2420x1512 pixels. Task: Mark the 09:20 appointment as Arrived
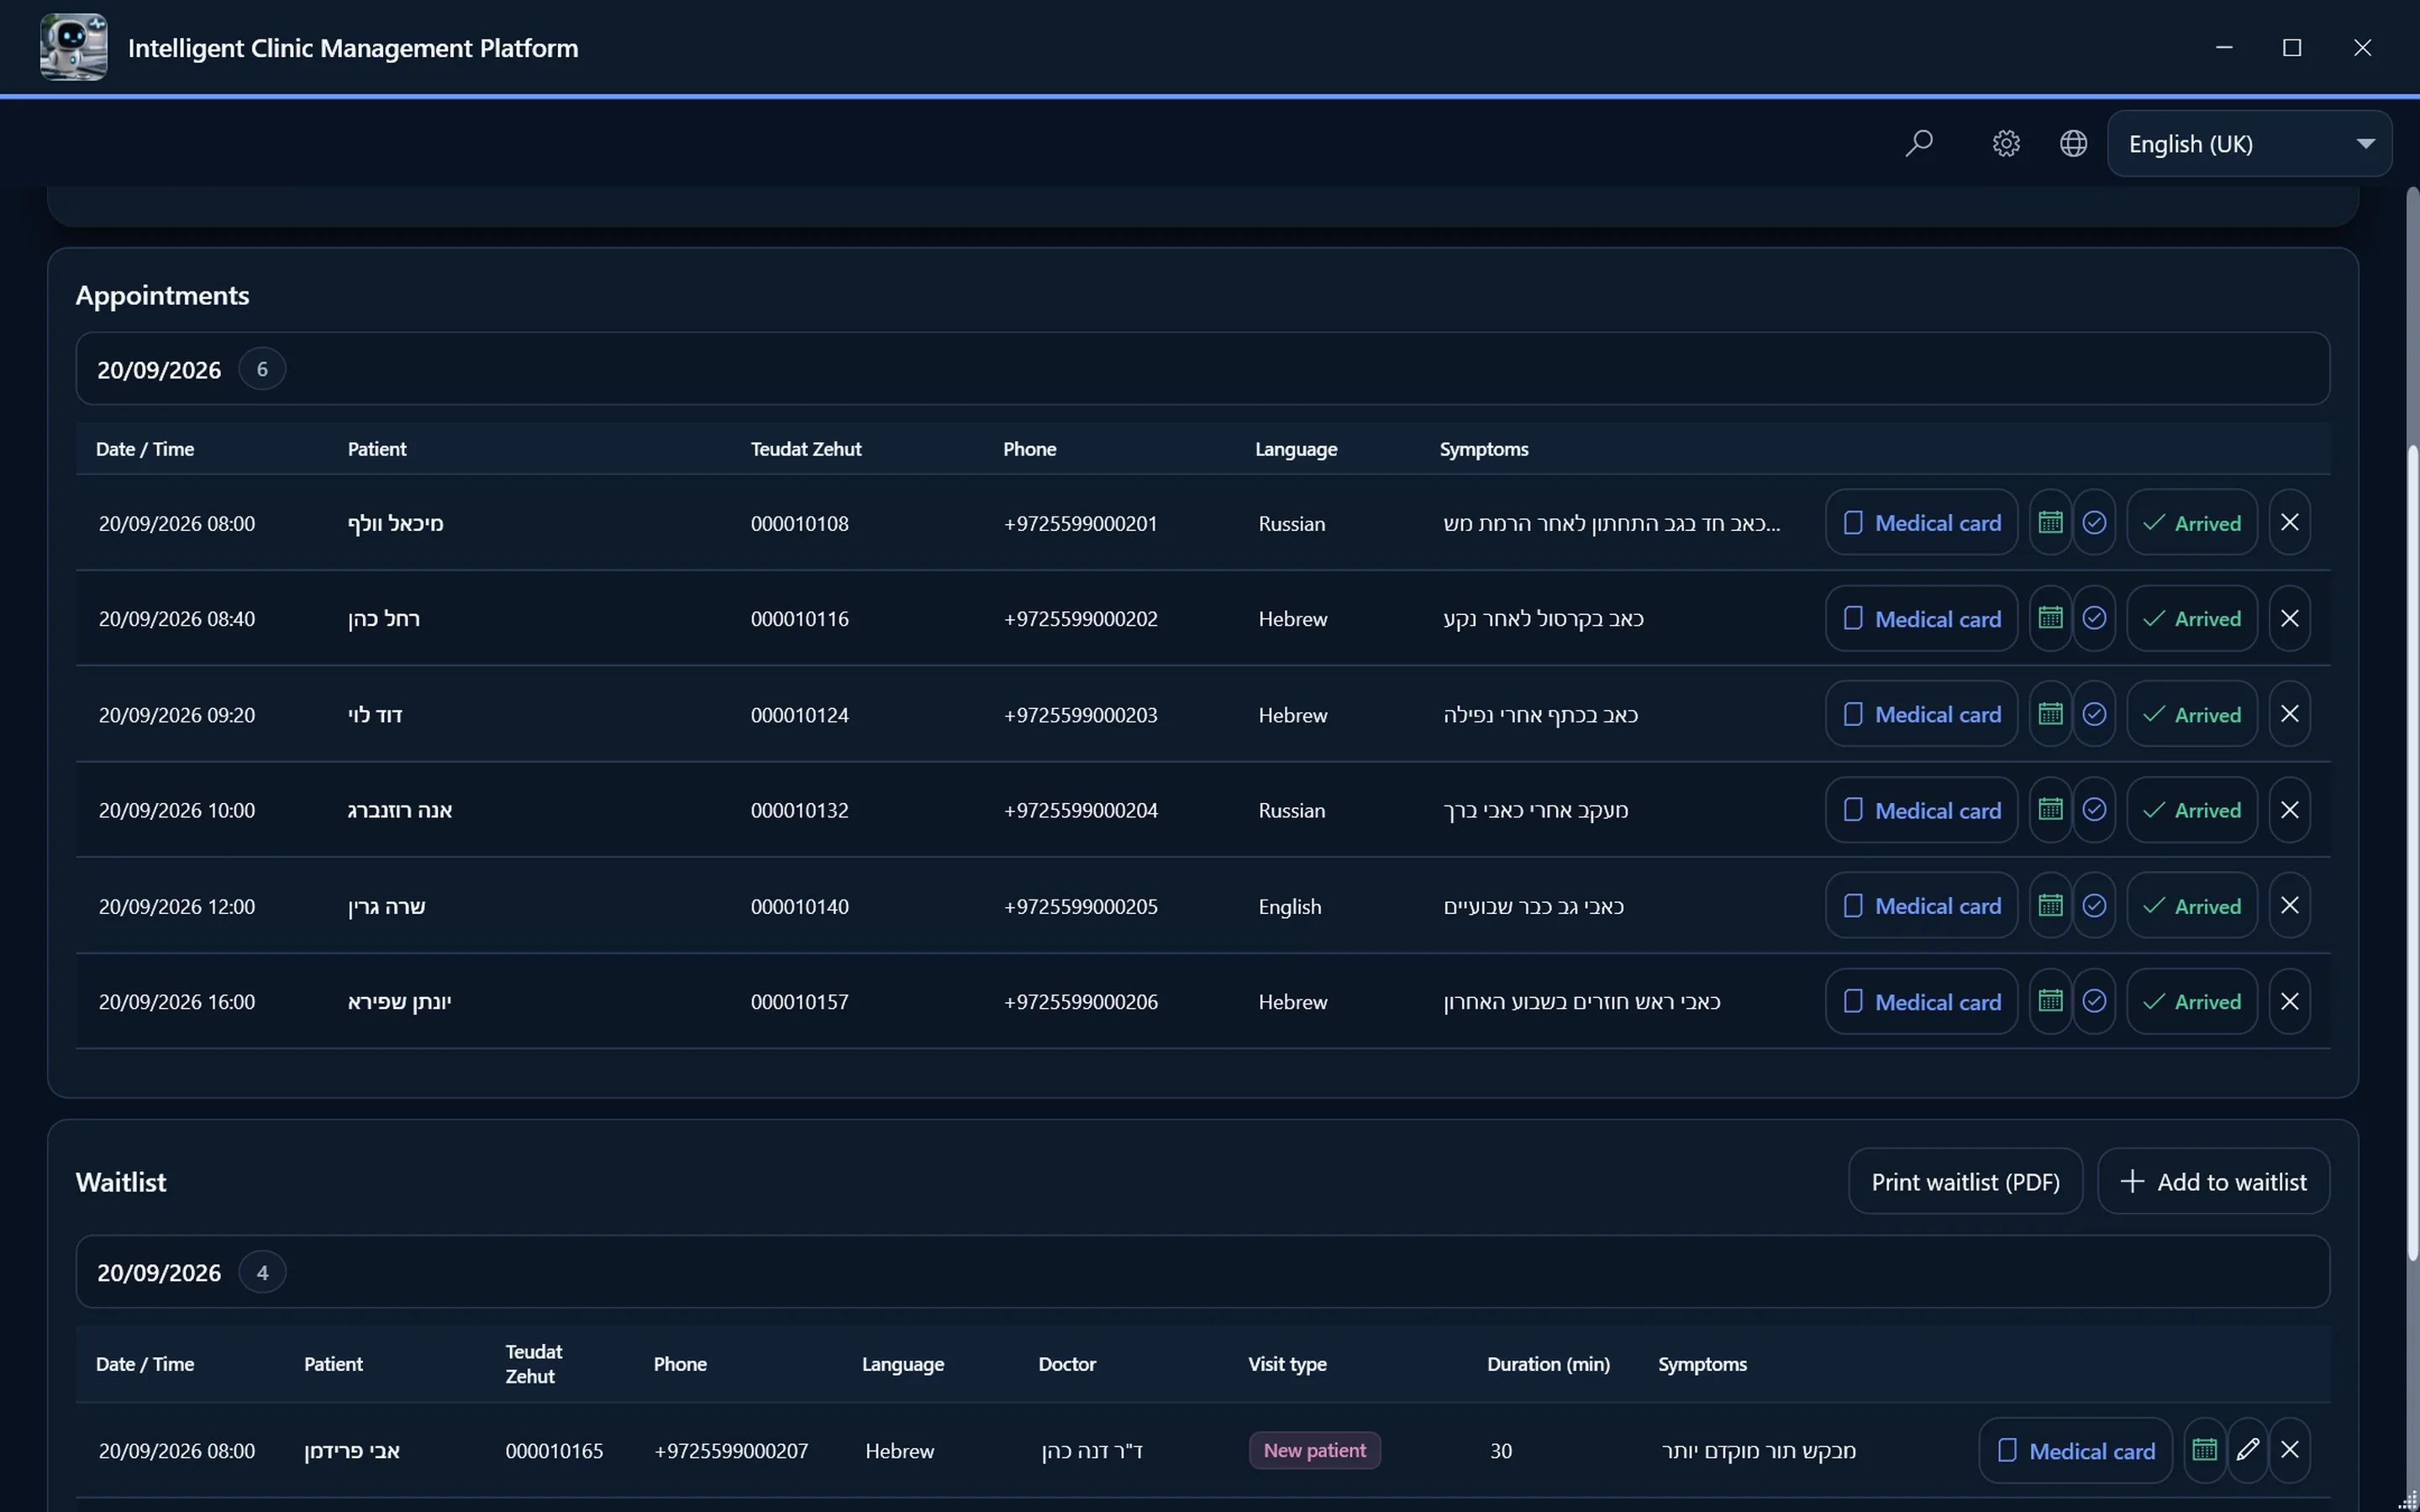(2191, 714)
